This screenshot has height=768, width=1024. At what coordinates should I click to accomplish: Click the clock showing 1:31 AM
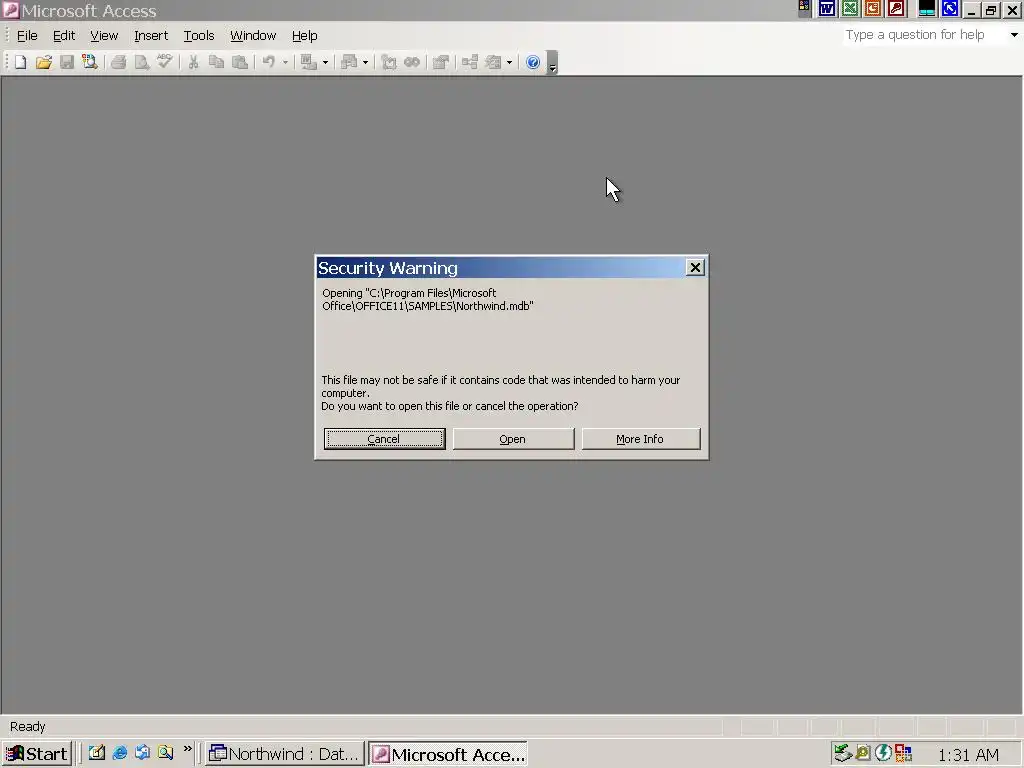pyautogui.click(x=968, y=755)
